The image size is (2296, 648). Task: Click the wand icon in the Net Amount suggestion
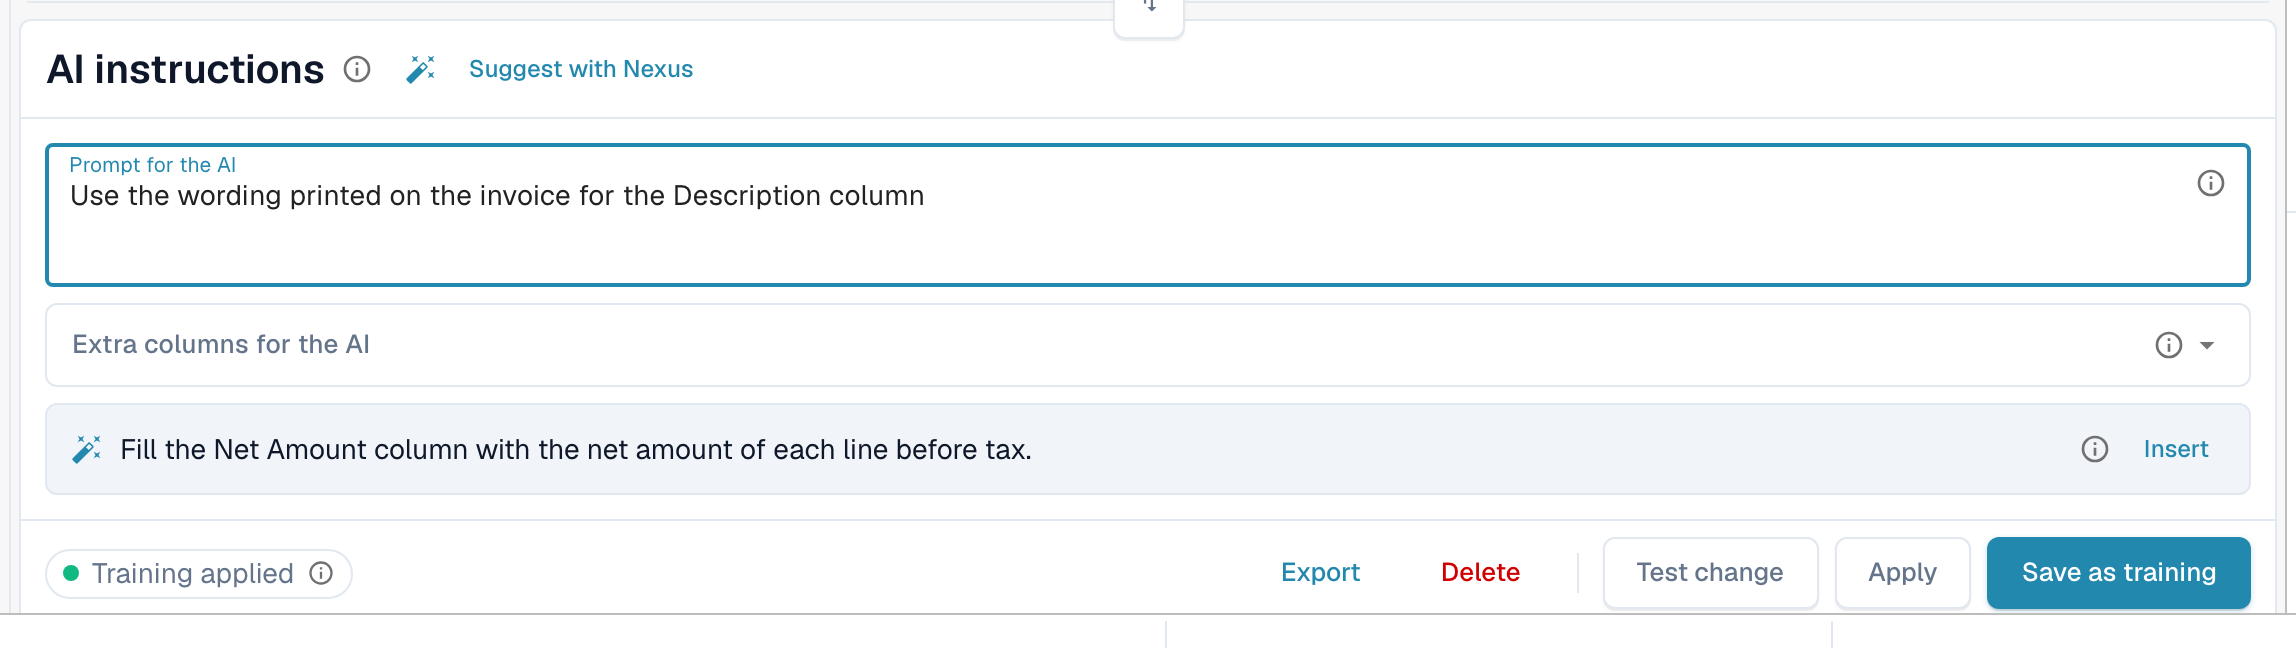coord(87,449)
